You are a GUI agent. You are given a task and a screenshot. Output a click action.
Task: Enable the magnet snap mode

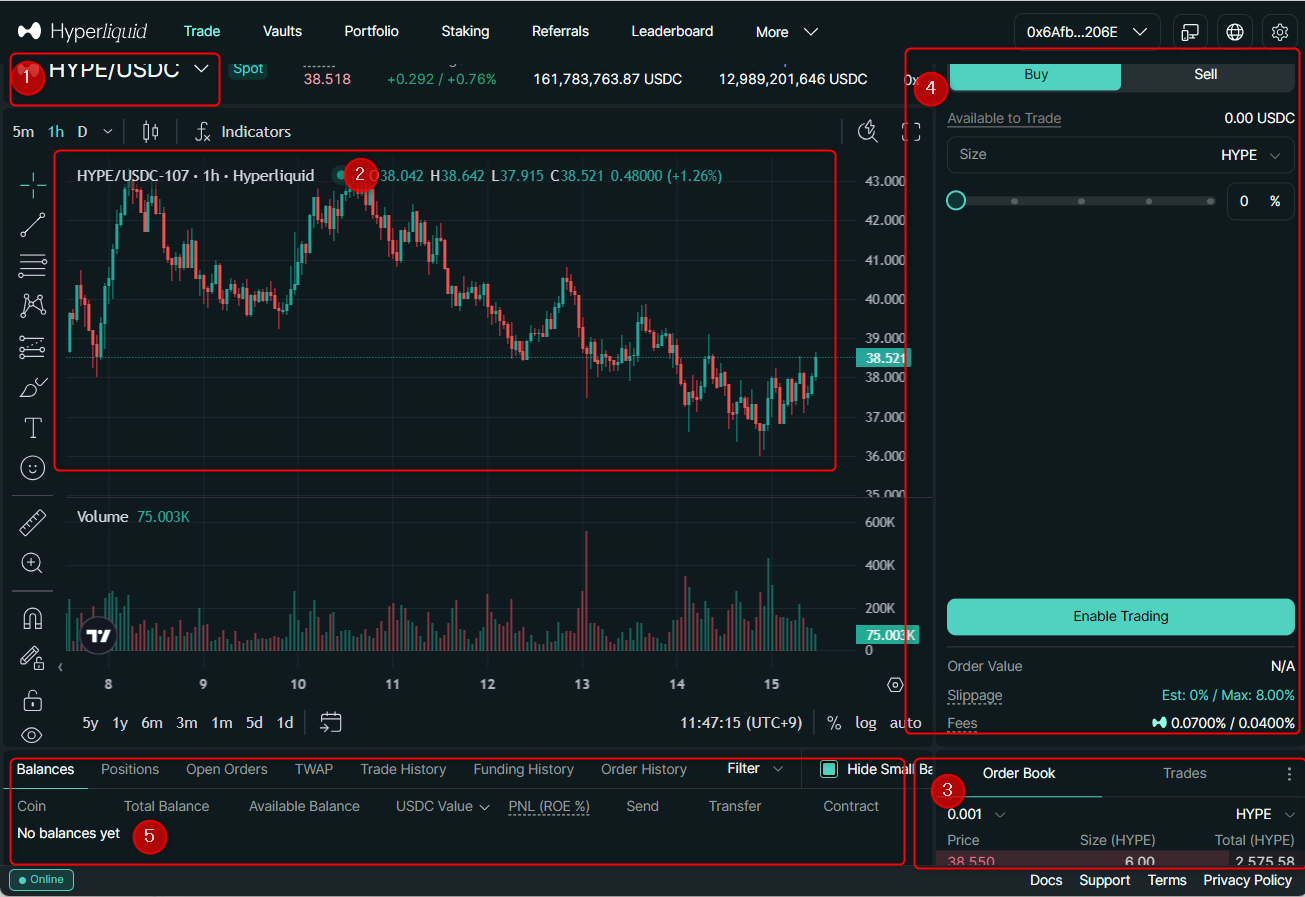point(32,619)
